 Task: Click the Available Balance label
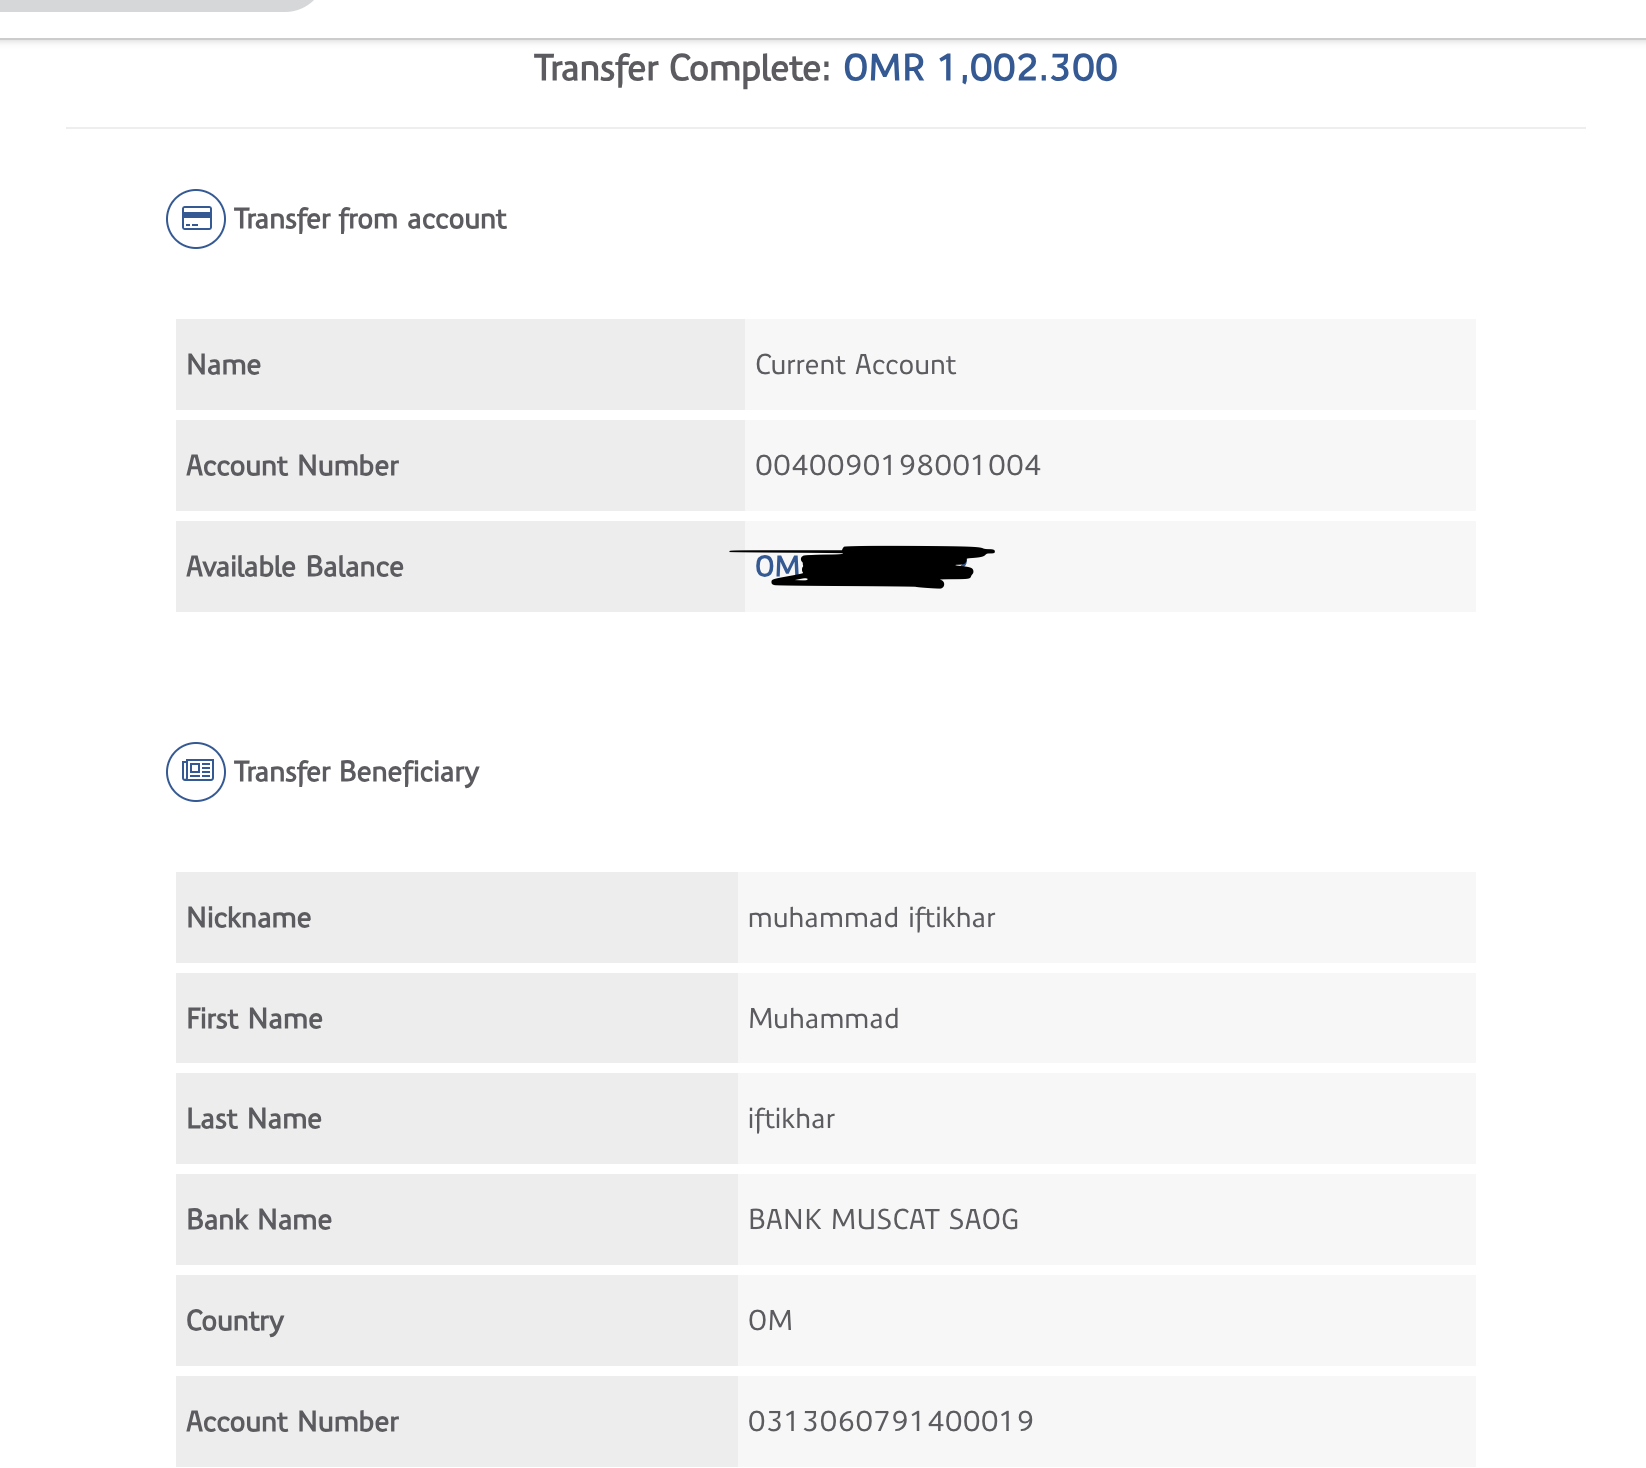tap(295, 567)
